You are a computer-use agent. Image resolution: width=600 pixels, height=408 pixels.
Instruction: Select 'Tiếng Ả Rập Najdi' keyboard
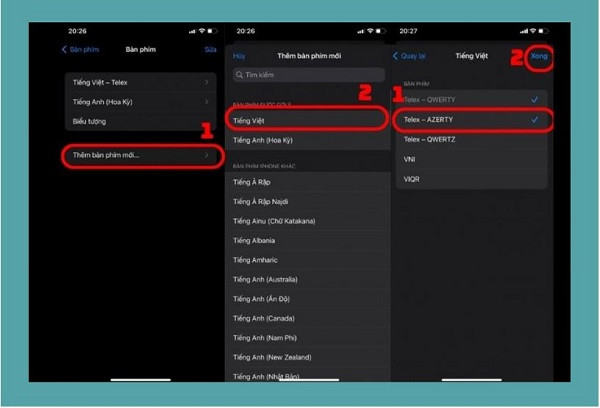coord(307,201)
